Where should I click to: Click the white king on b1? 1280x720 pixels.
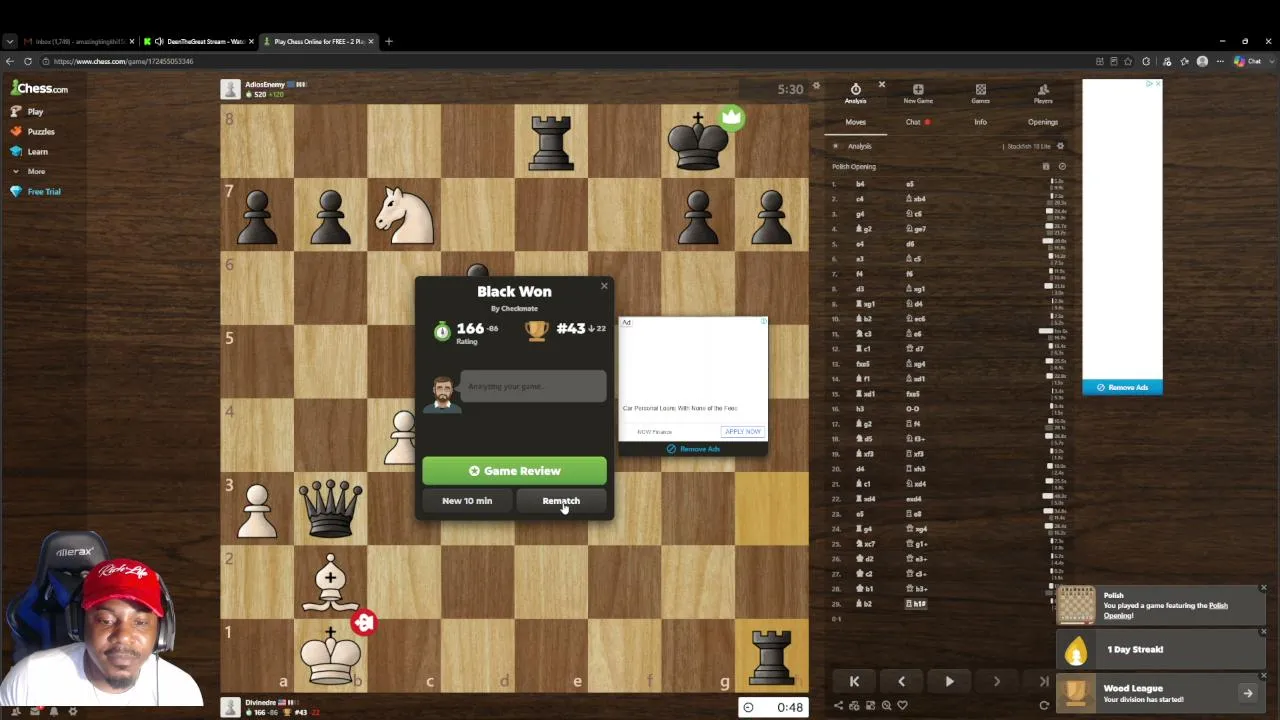click(330, 655)
